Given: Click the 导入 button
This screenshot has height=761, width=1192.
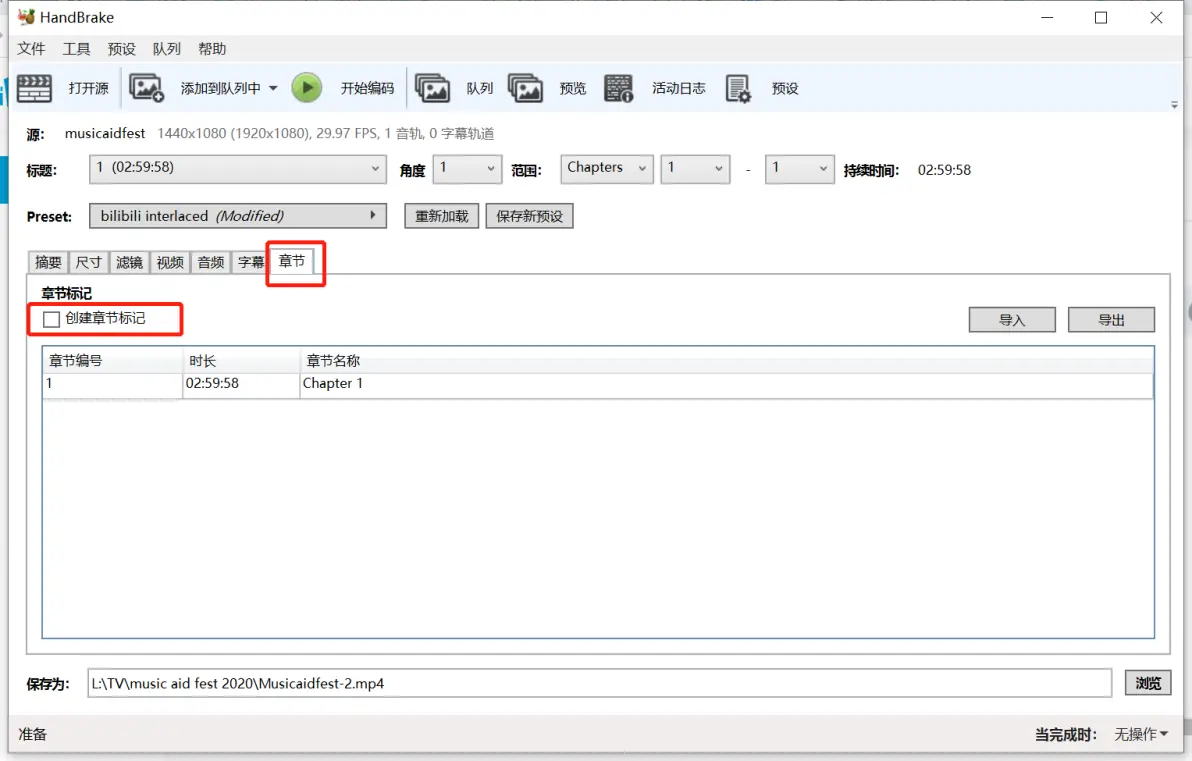Looking at the screenshot, I should [x=1012, y=320].
